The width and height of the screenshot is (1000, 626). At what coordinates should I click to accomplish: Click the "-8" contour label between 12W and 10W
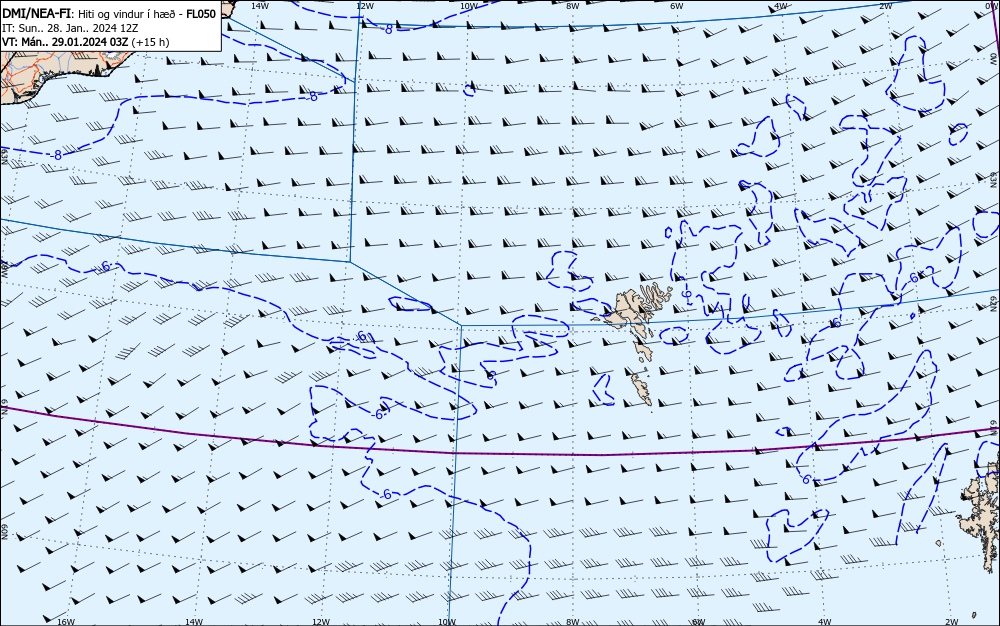click(x=388, y=29)
